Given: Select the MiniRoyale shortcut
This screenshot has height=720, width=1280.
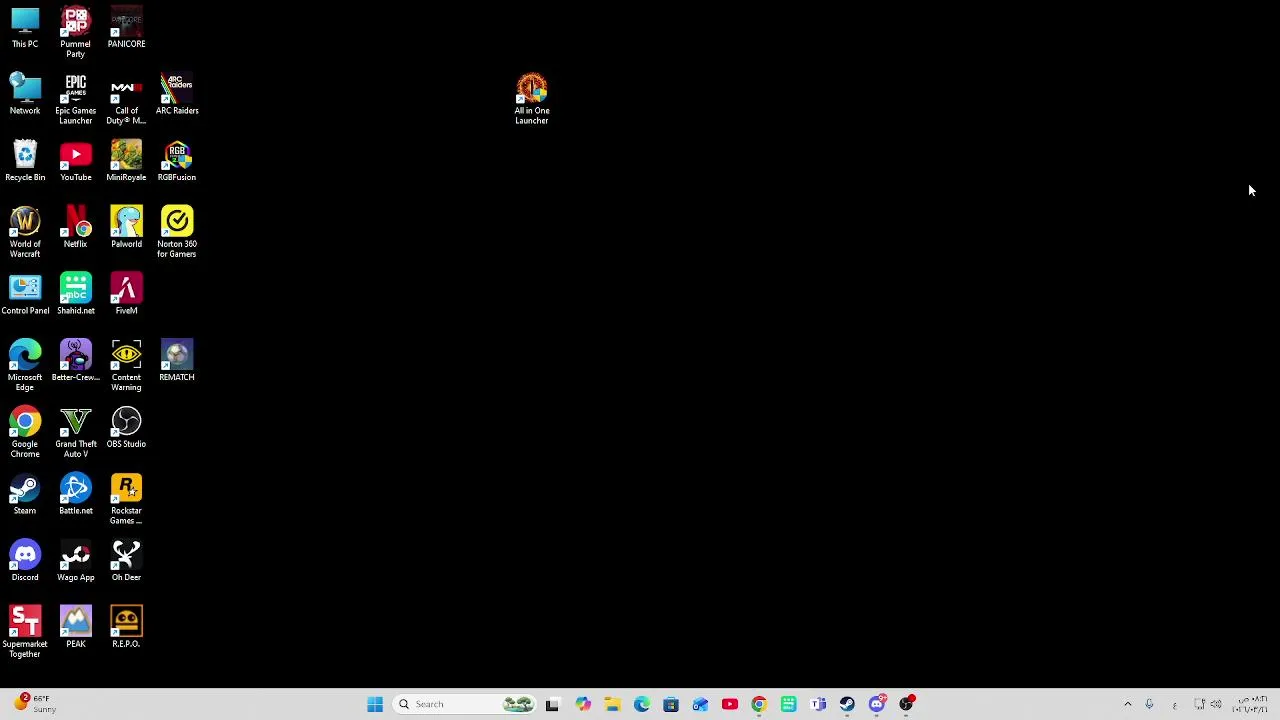Looking at the screenshot, I should 126,162.
